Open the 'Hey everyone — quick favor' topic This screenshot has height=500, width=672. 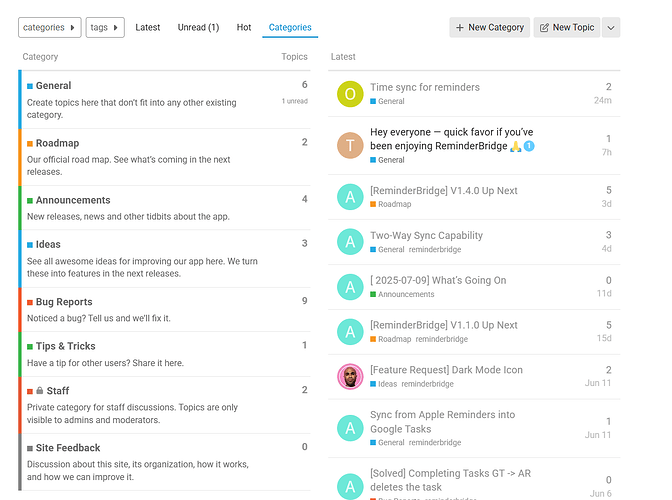point(452,139)
